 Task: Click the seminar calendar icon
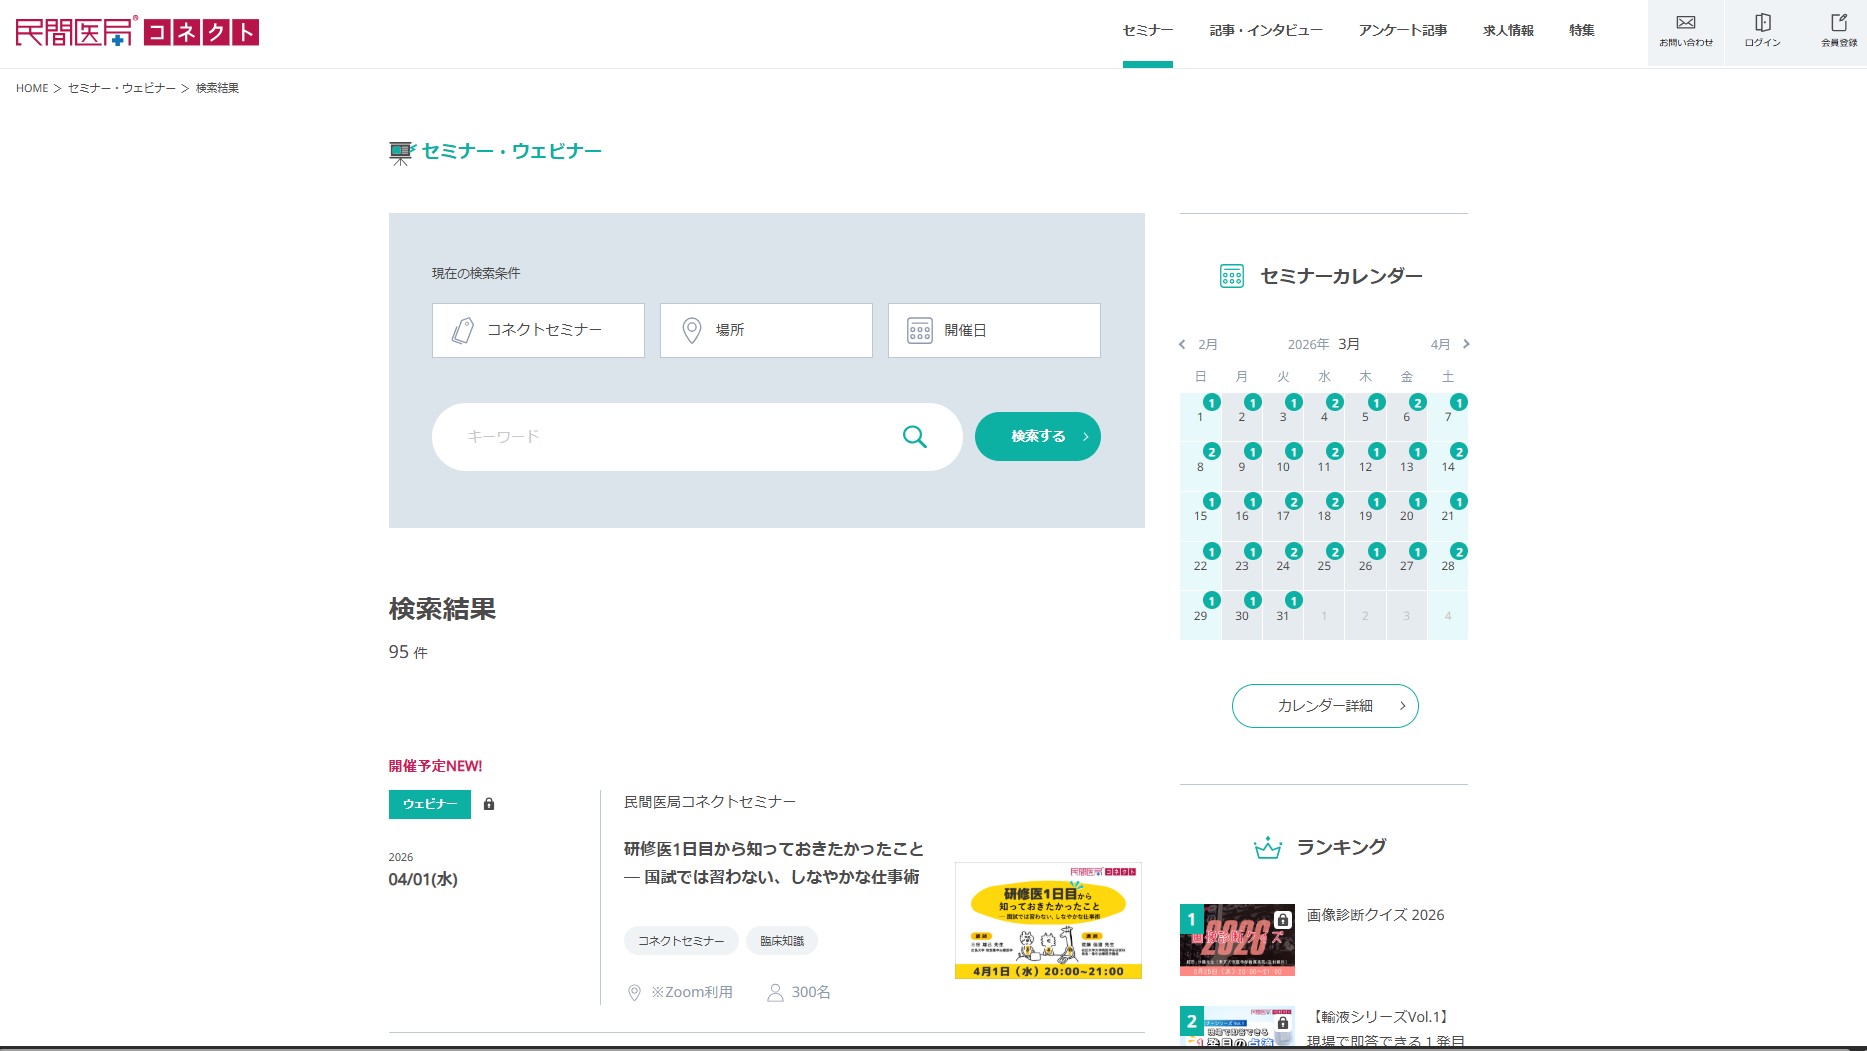click(1231, 277)
